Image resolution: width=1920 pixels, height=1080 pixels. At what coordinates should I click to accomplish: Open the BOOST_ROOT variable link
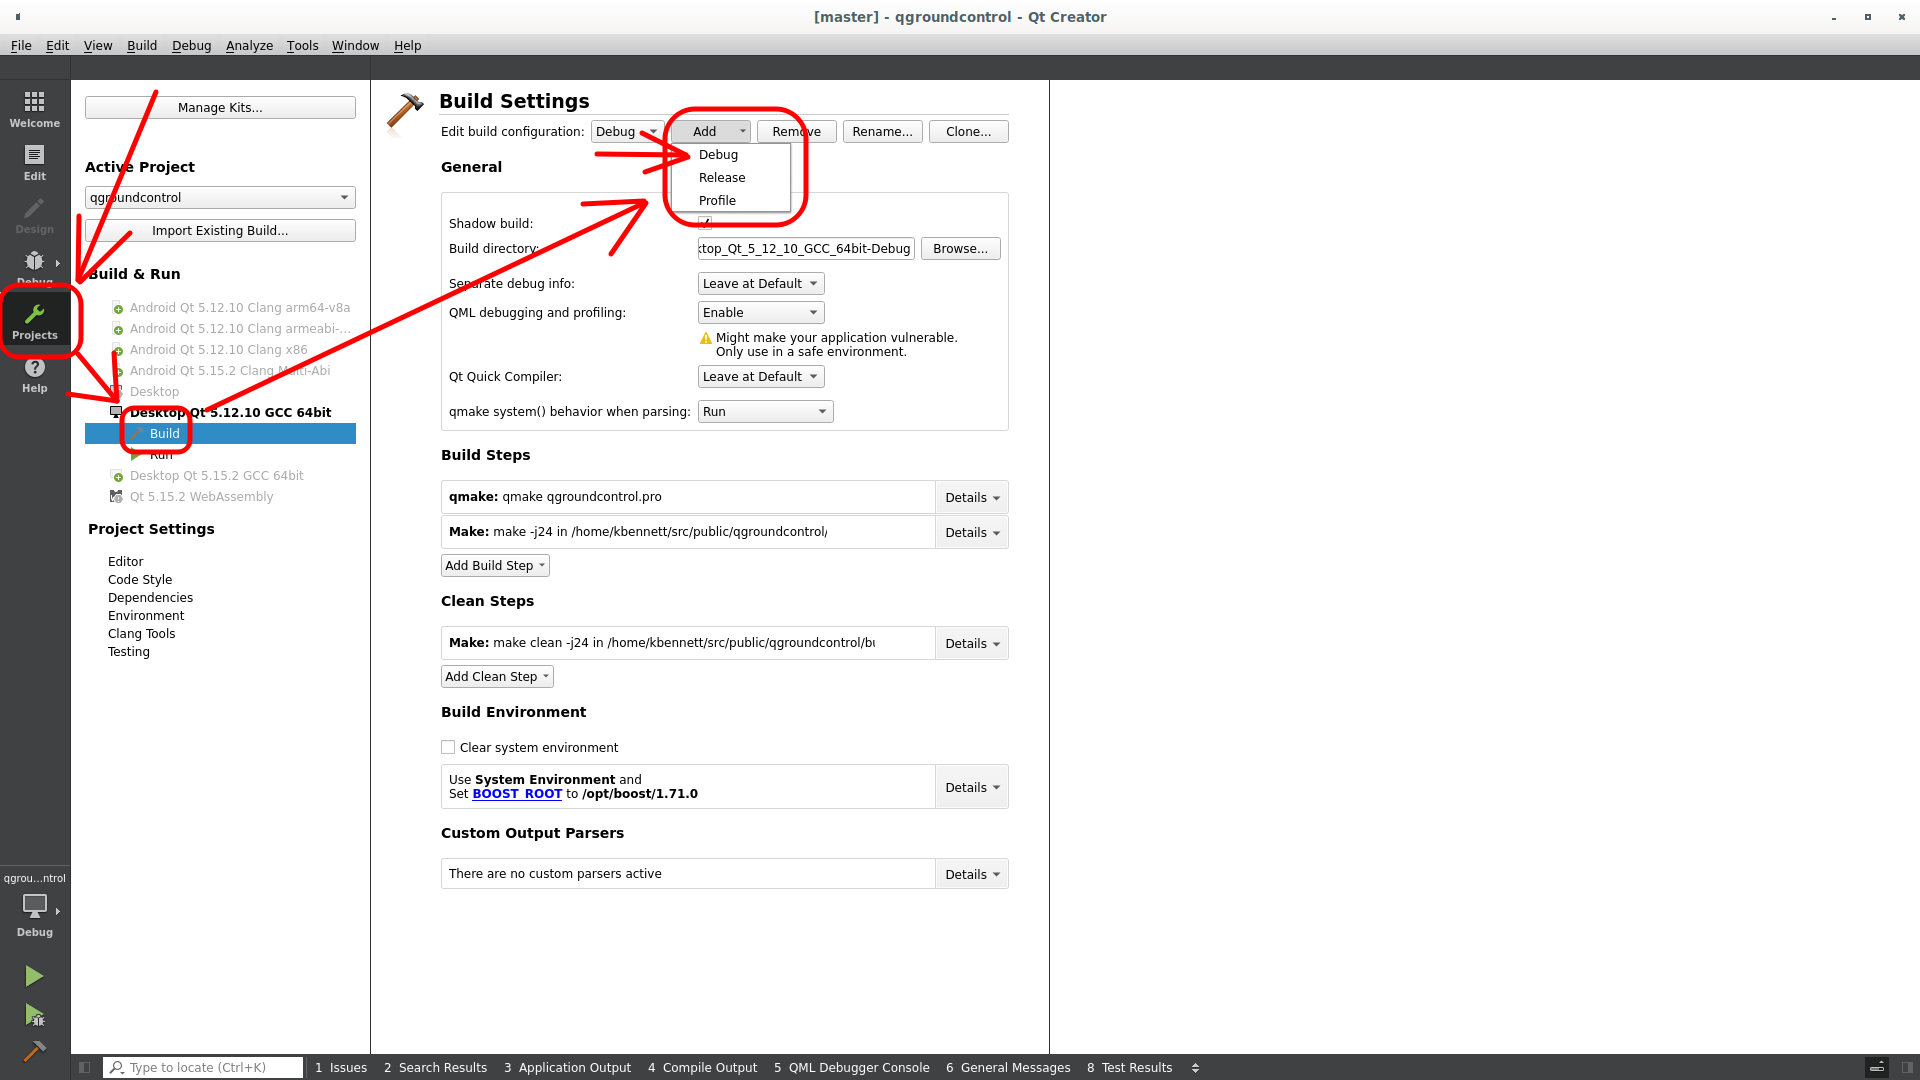coord(517,793)
